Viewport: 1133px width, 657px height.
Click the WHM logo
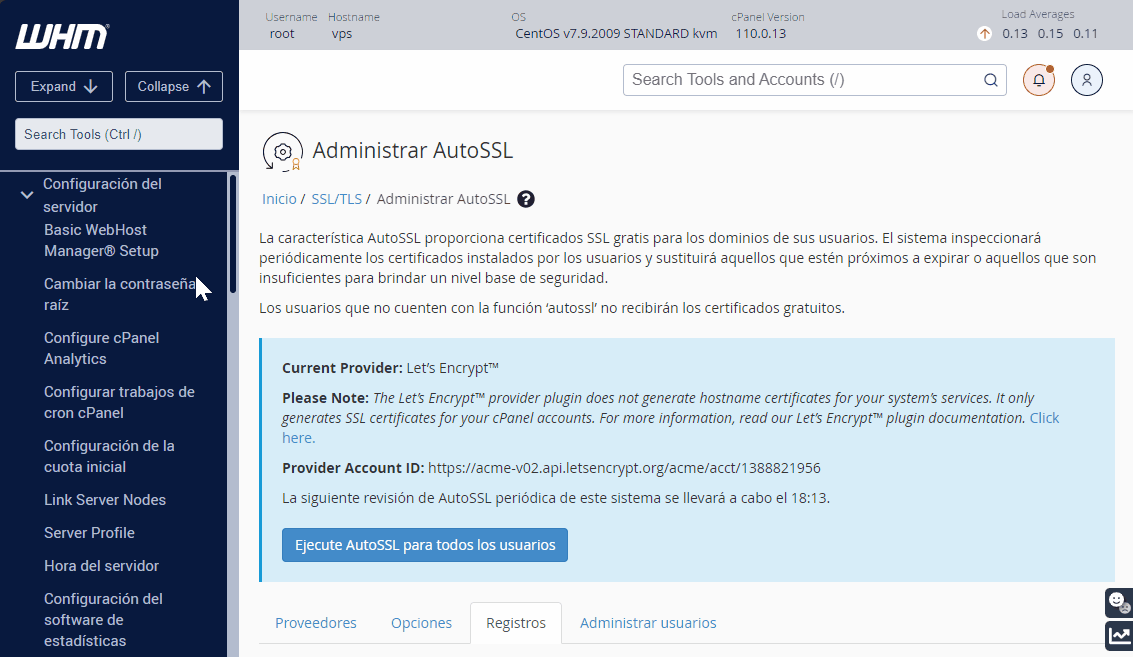tap(62, 36)
